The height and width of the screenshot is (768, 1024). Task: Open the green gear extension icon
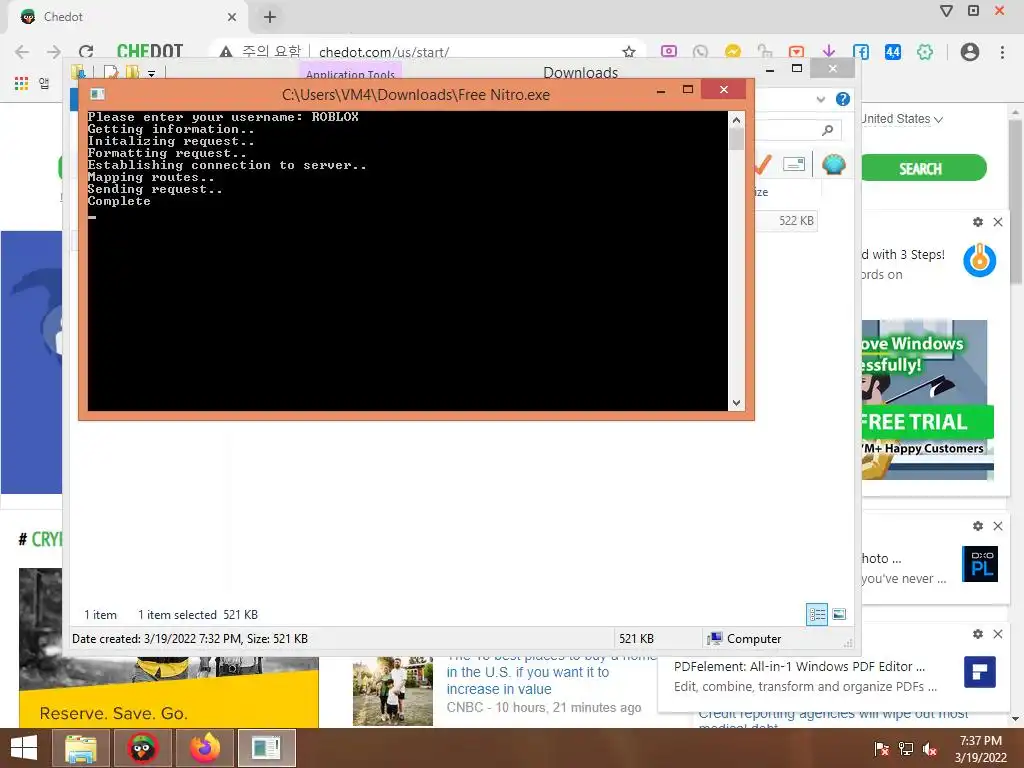(925, 52)
